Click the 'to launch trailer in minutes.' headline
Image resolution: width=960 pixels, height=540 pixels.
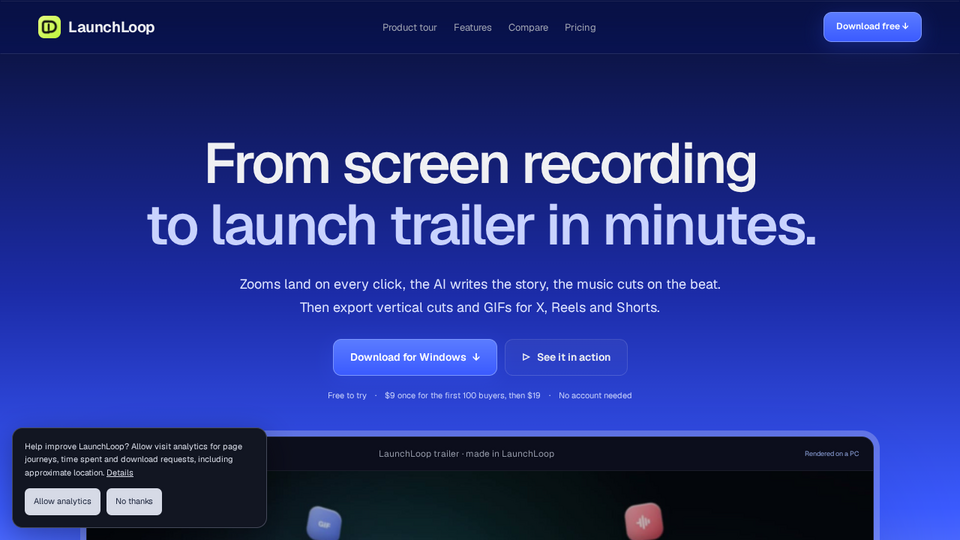tap(482, 225)
